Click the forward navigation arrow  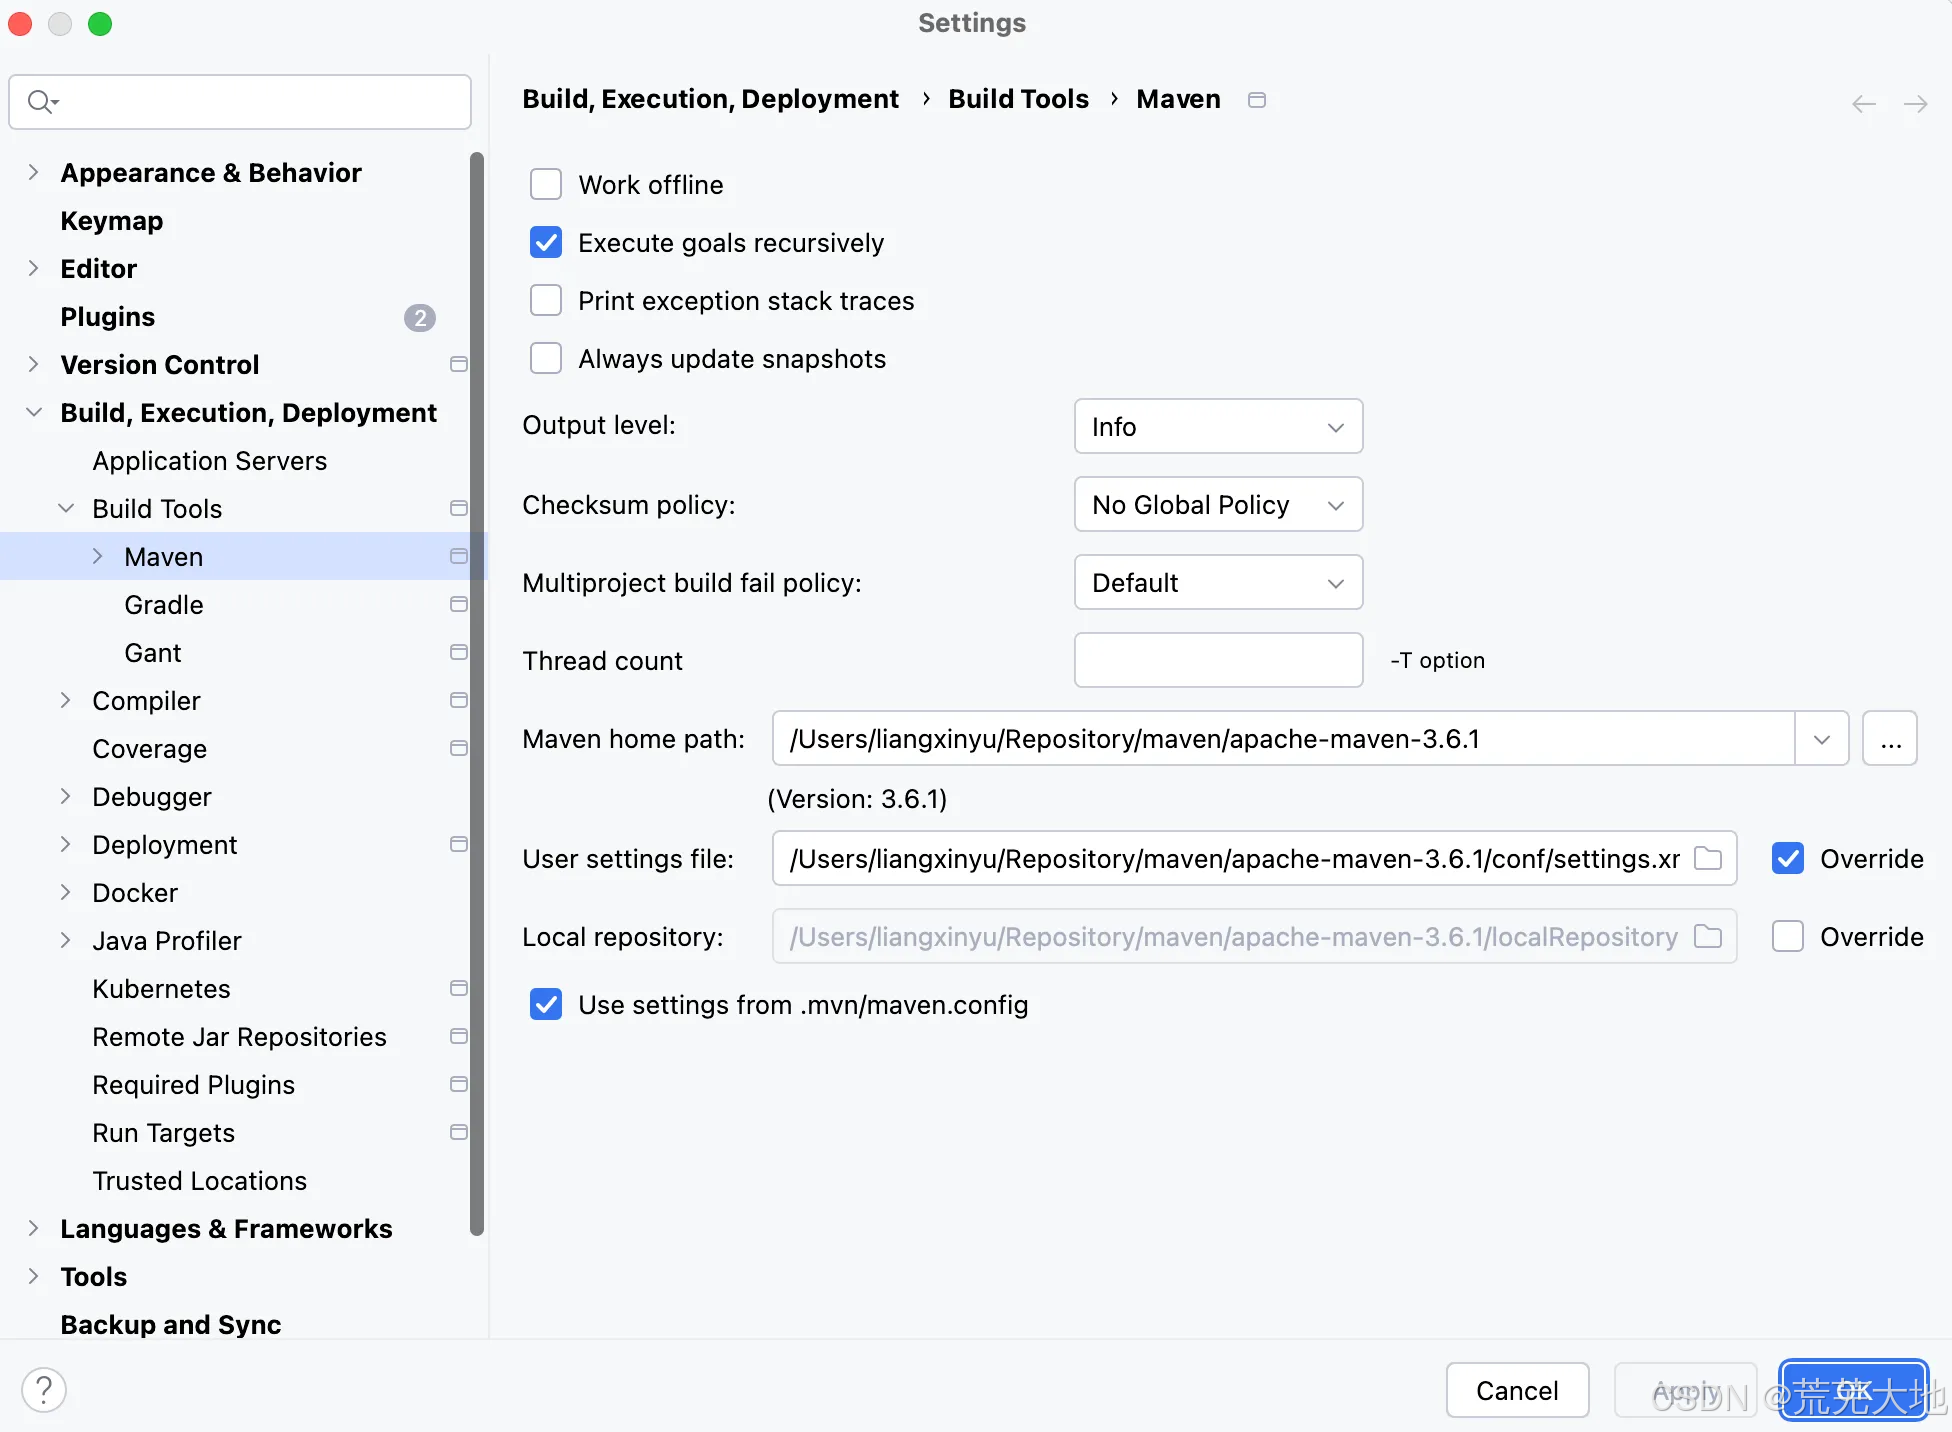[x=1915, y=104]
